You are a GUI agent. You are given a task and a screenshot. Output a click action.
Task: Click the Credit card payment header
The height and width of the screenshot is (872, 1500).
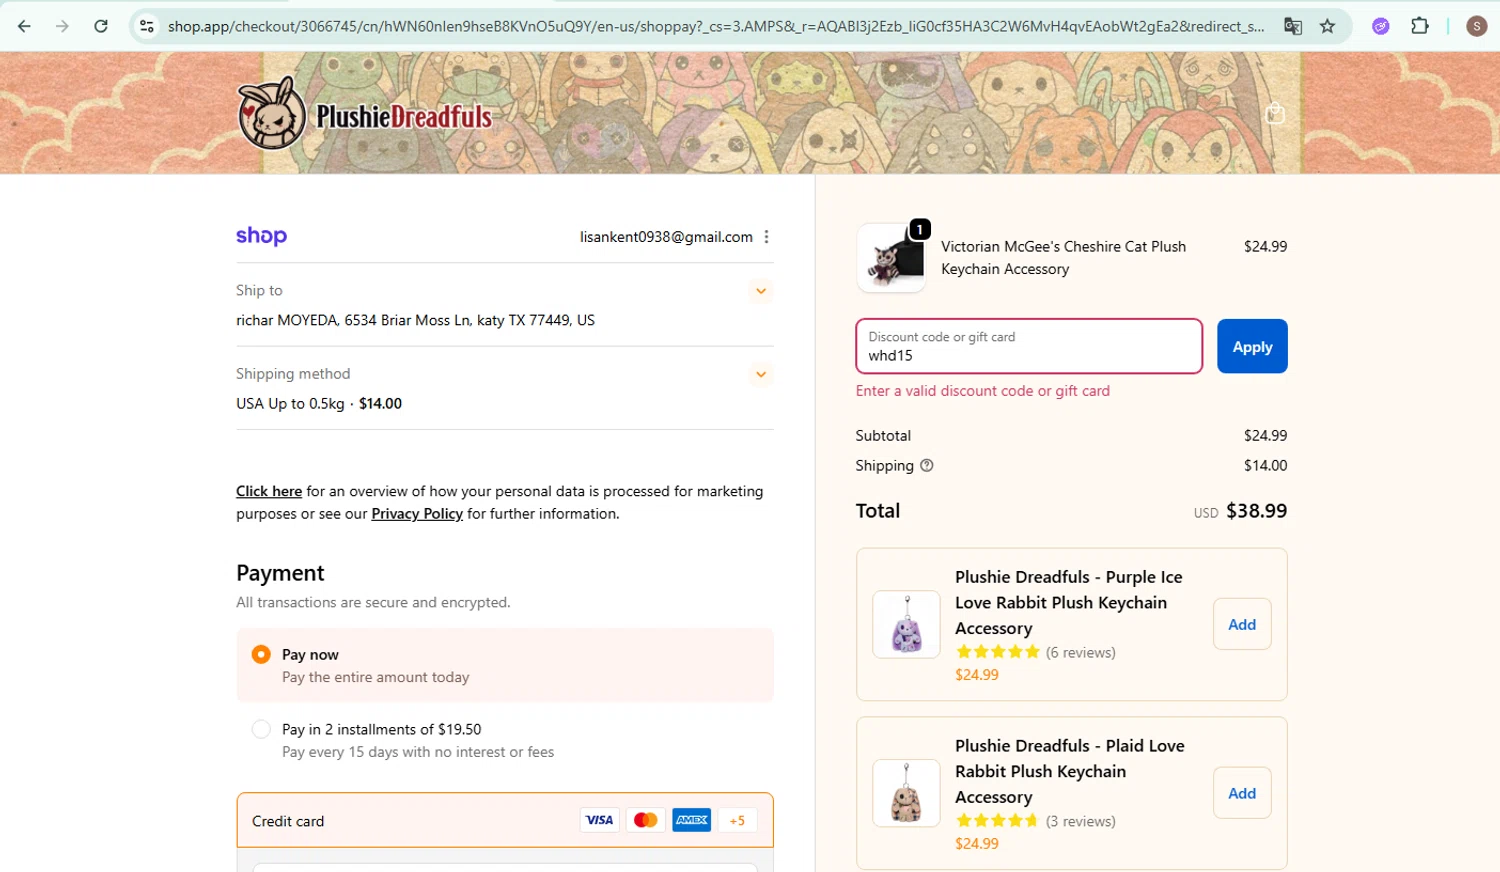click(505, 820)
